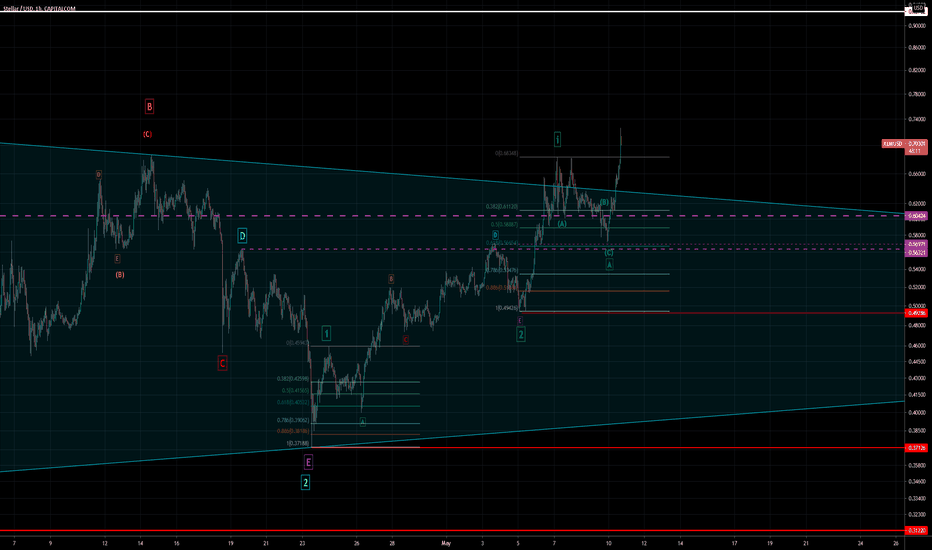Image resolution: width=932 pixels, height=550 pixels.
Task: Click date 24 on the time axis
Action: pos(860,543)
